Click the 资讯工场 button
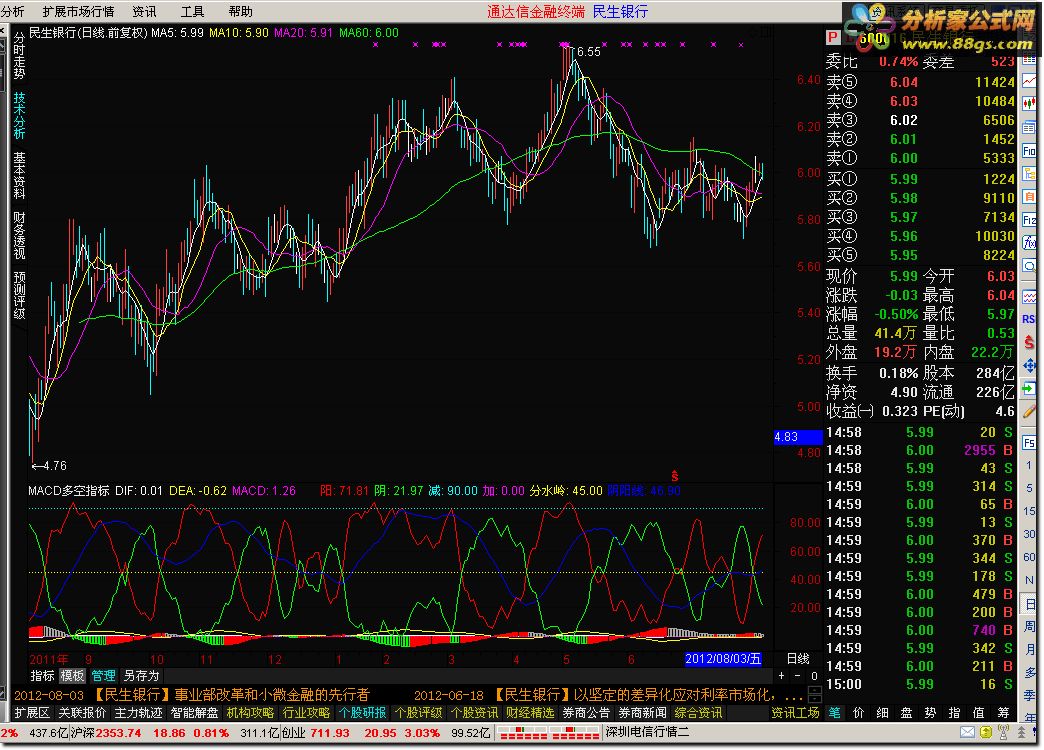The width and height of the screenshot is (1044, 750). pos(795,713)
